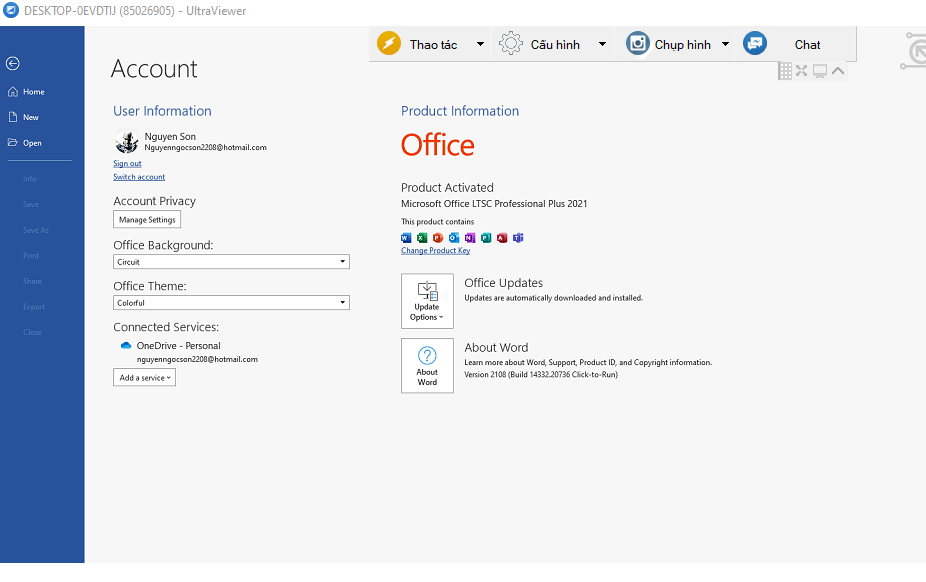Click the Word app icon under product contents
Screen dimensions: 926x582
[x=406, y=238]
